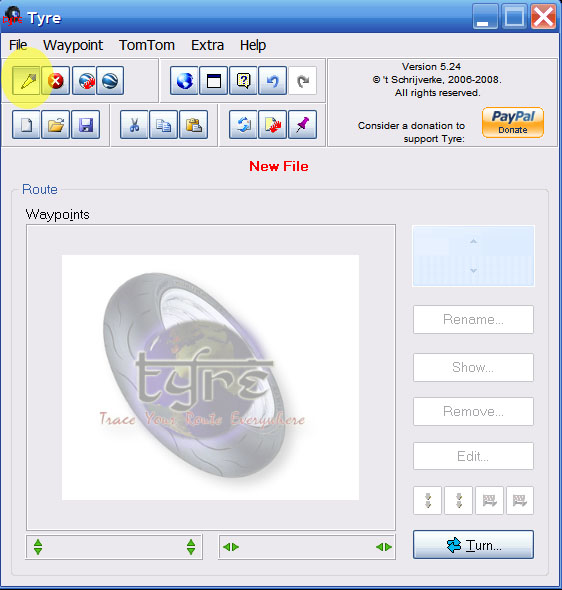
Task: Click the red X cancel icon
Action: [56, 81]
